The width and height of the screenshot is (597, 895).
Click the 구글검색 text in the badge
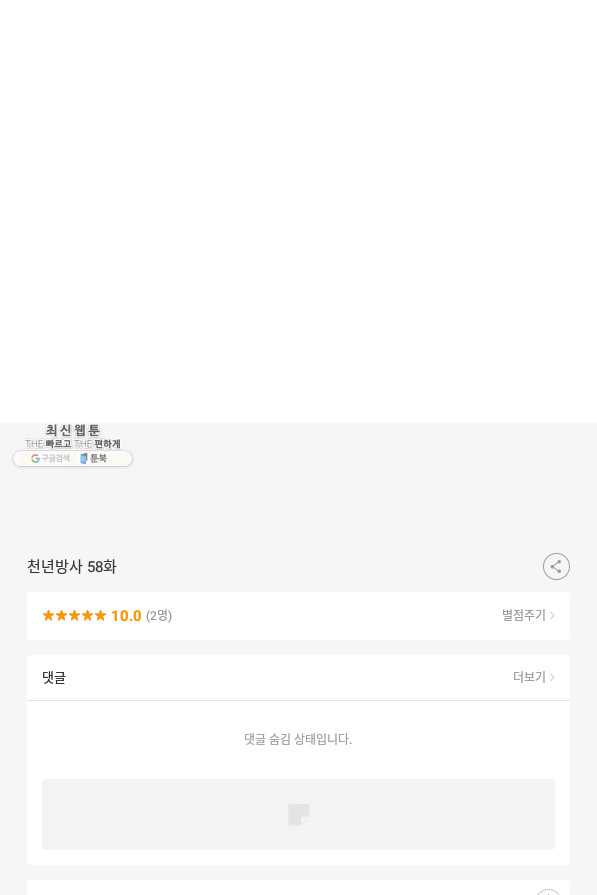point(55,458)
